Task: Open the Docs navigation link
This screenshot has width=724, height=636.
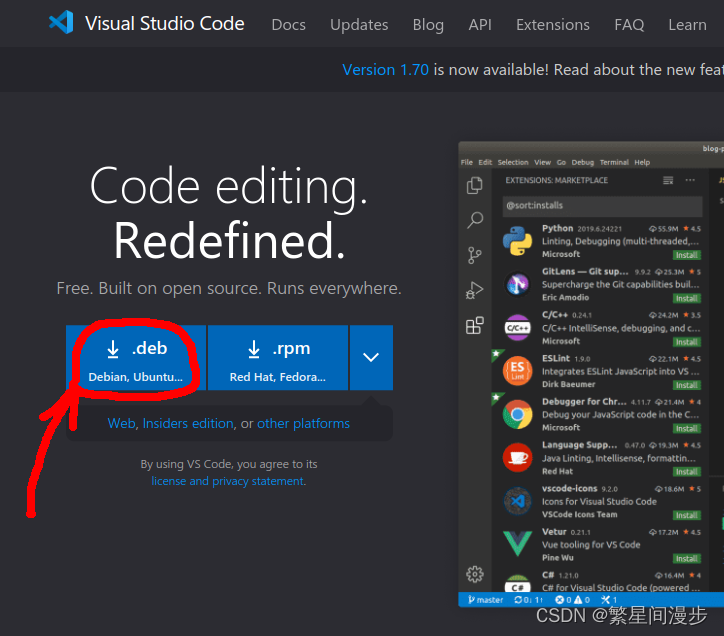Action: (x=289, y=24)
